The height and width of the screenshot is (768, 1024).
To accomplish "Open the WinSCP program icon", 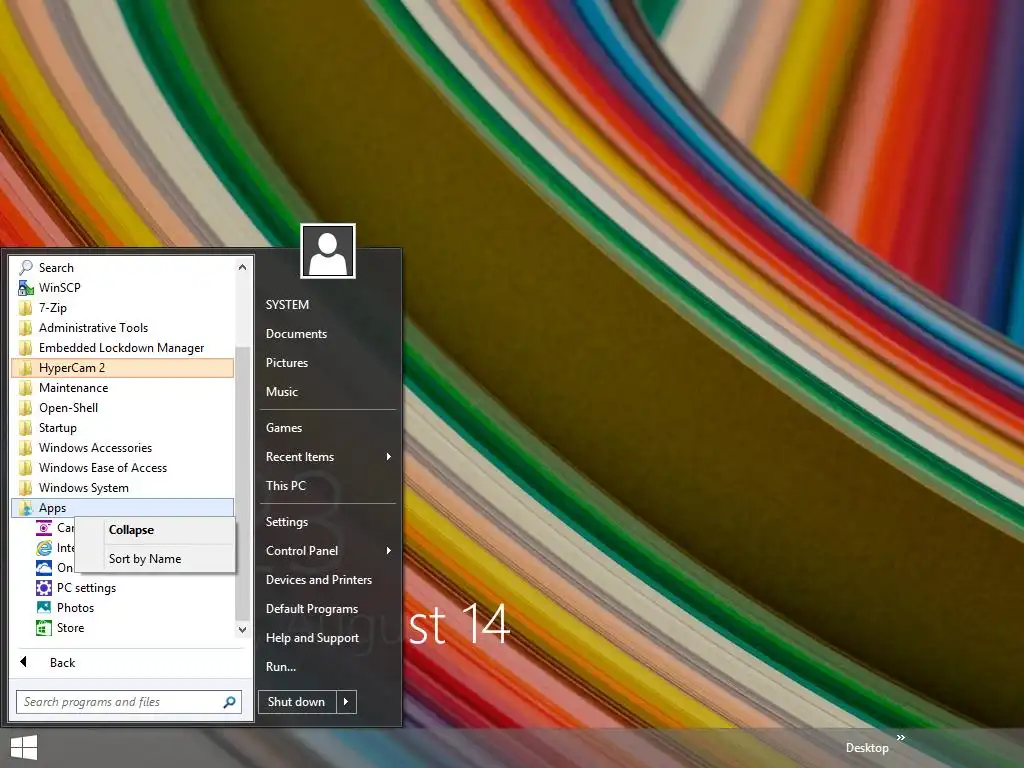I will 25,287.
